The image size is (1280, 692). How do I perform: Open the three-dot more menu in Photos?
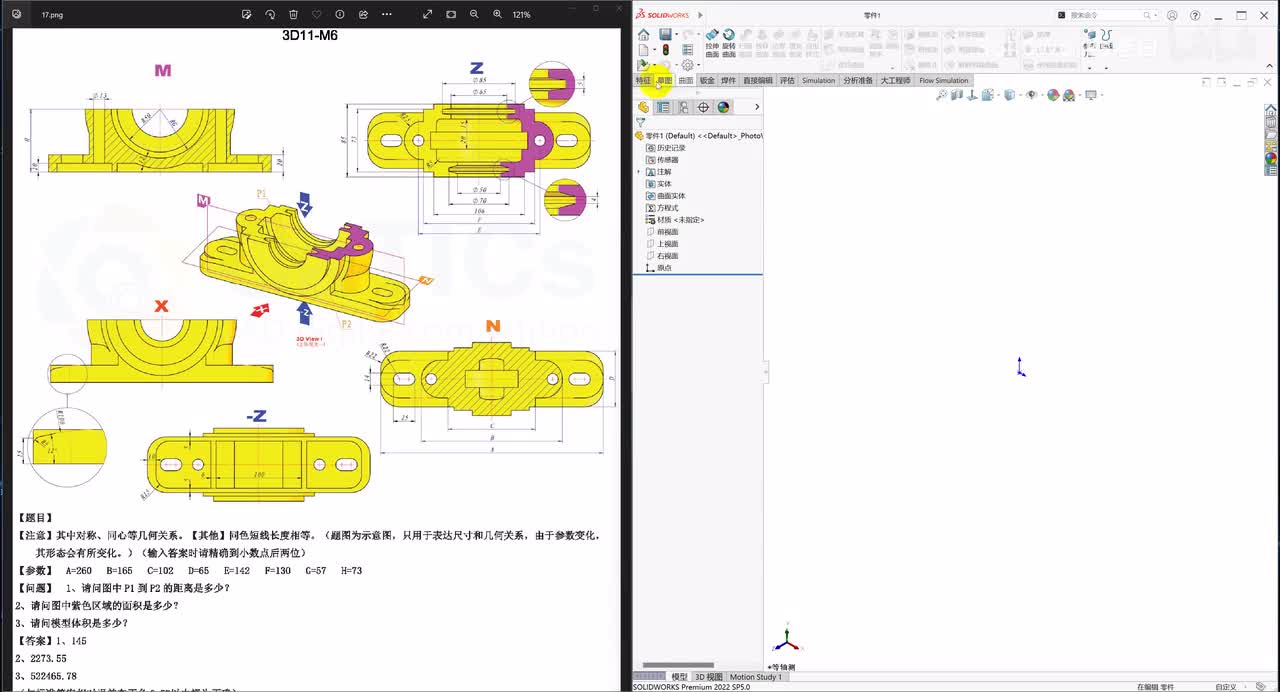(387, 15)
